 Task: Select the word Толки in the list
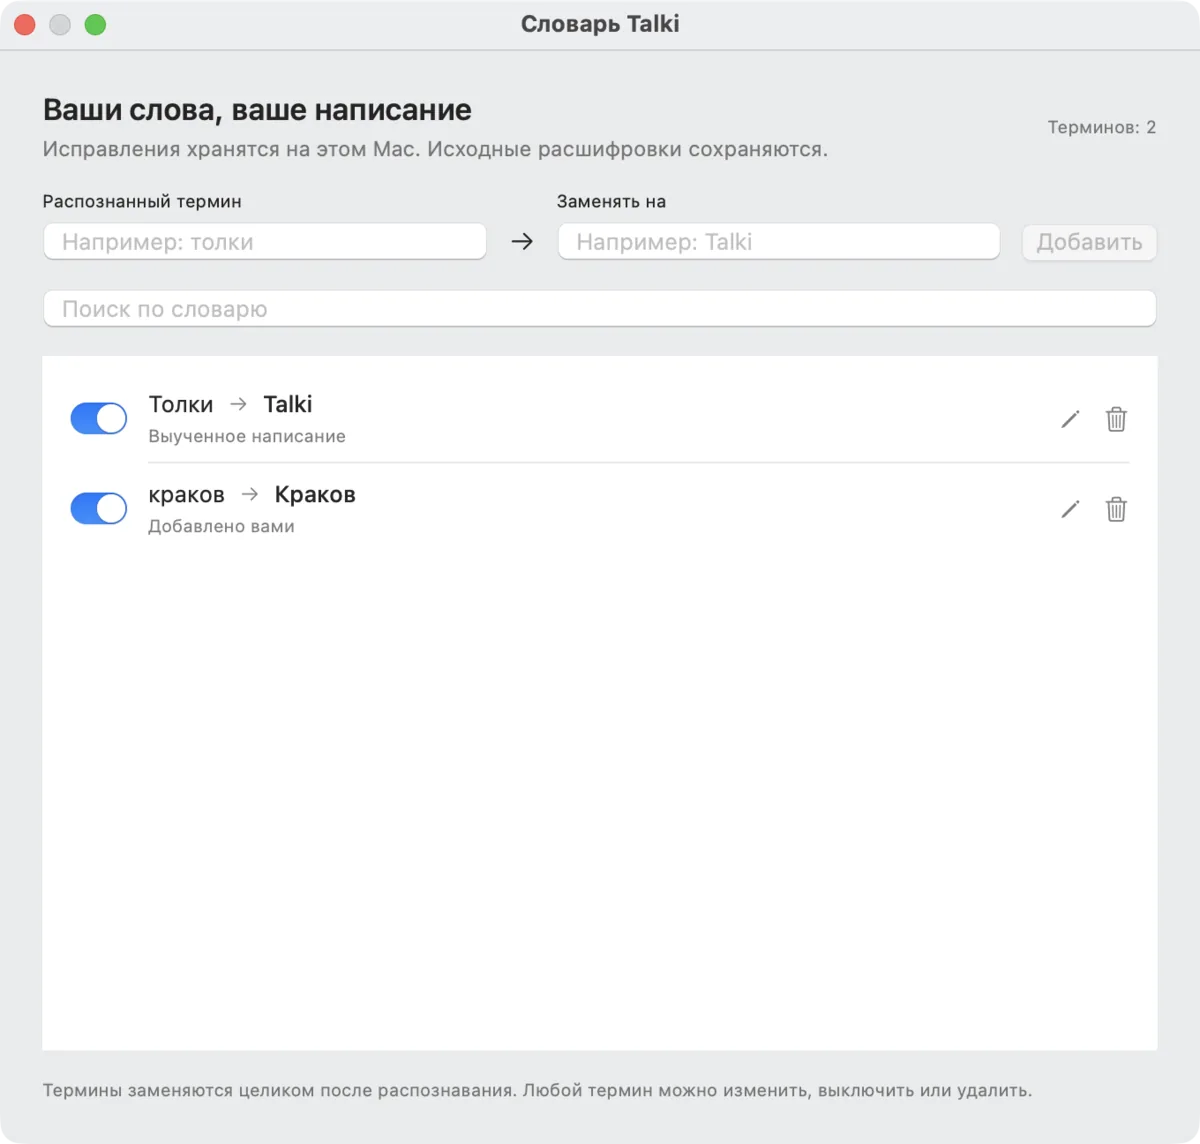click(181, 404)
